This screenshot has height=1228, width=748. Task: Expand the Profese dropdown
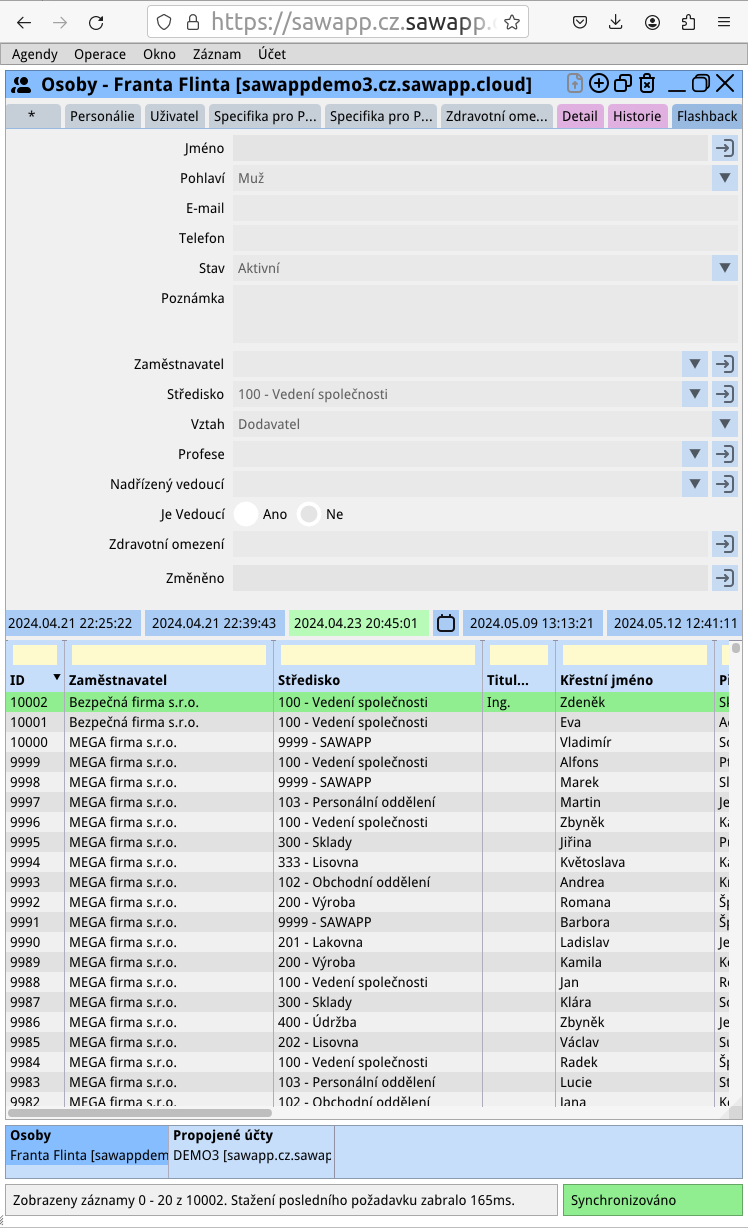pyautogui.click(x=694, y=454)
